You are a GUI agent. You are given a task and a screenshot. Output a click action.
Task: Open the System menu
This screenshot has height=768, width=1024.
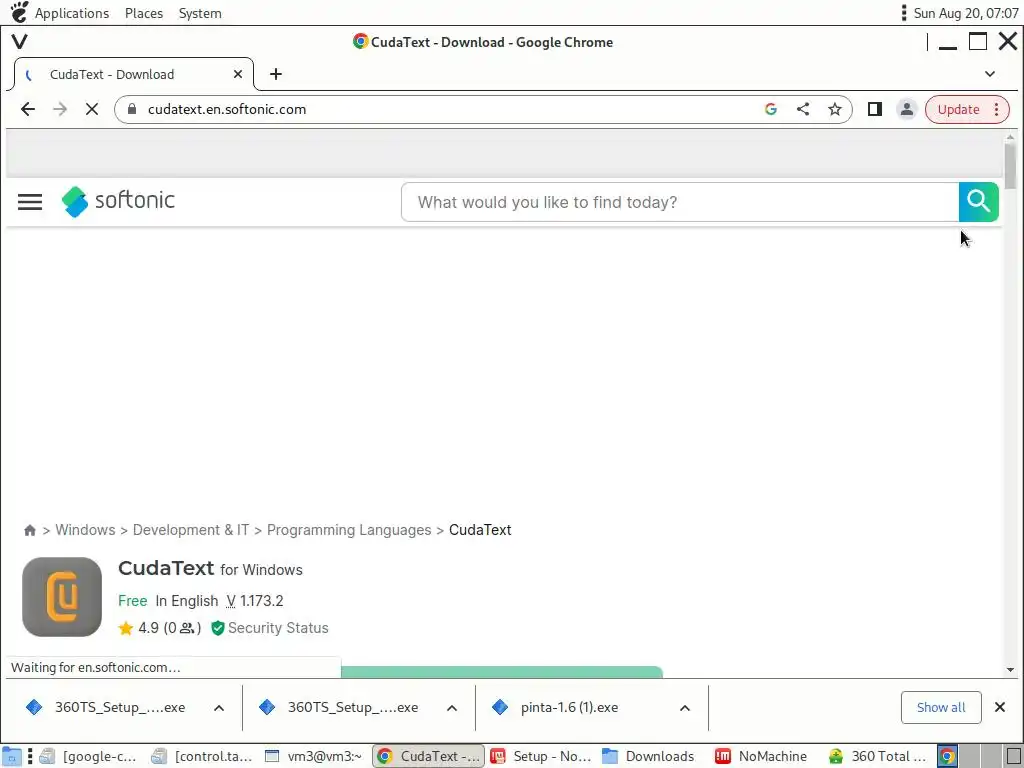200,13
